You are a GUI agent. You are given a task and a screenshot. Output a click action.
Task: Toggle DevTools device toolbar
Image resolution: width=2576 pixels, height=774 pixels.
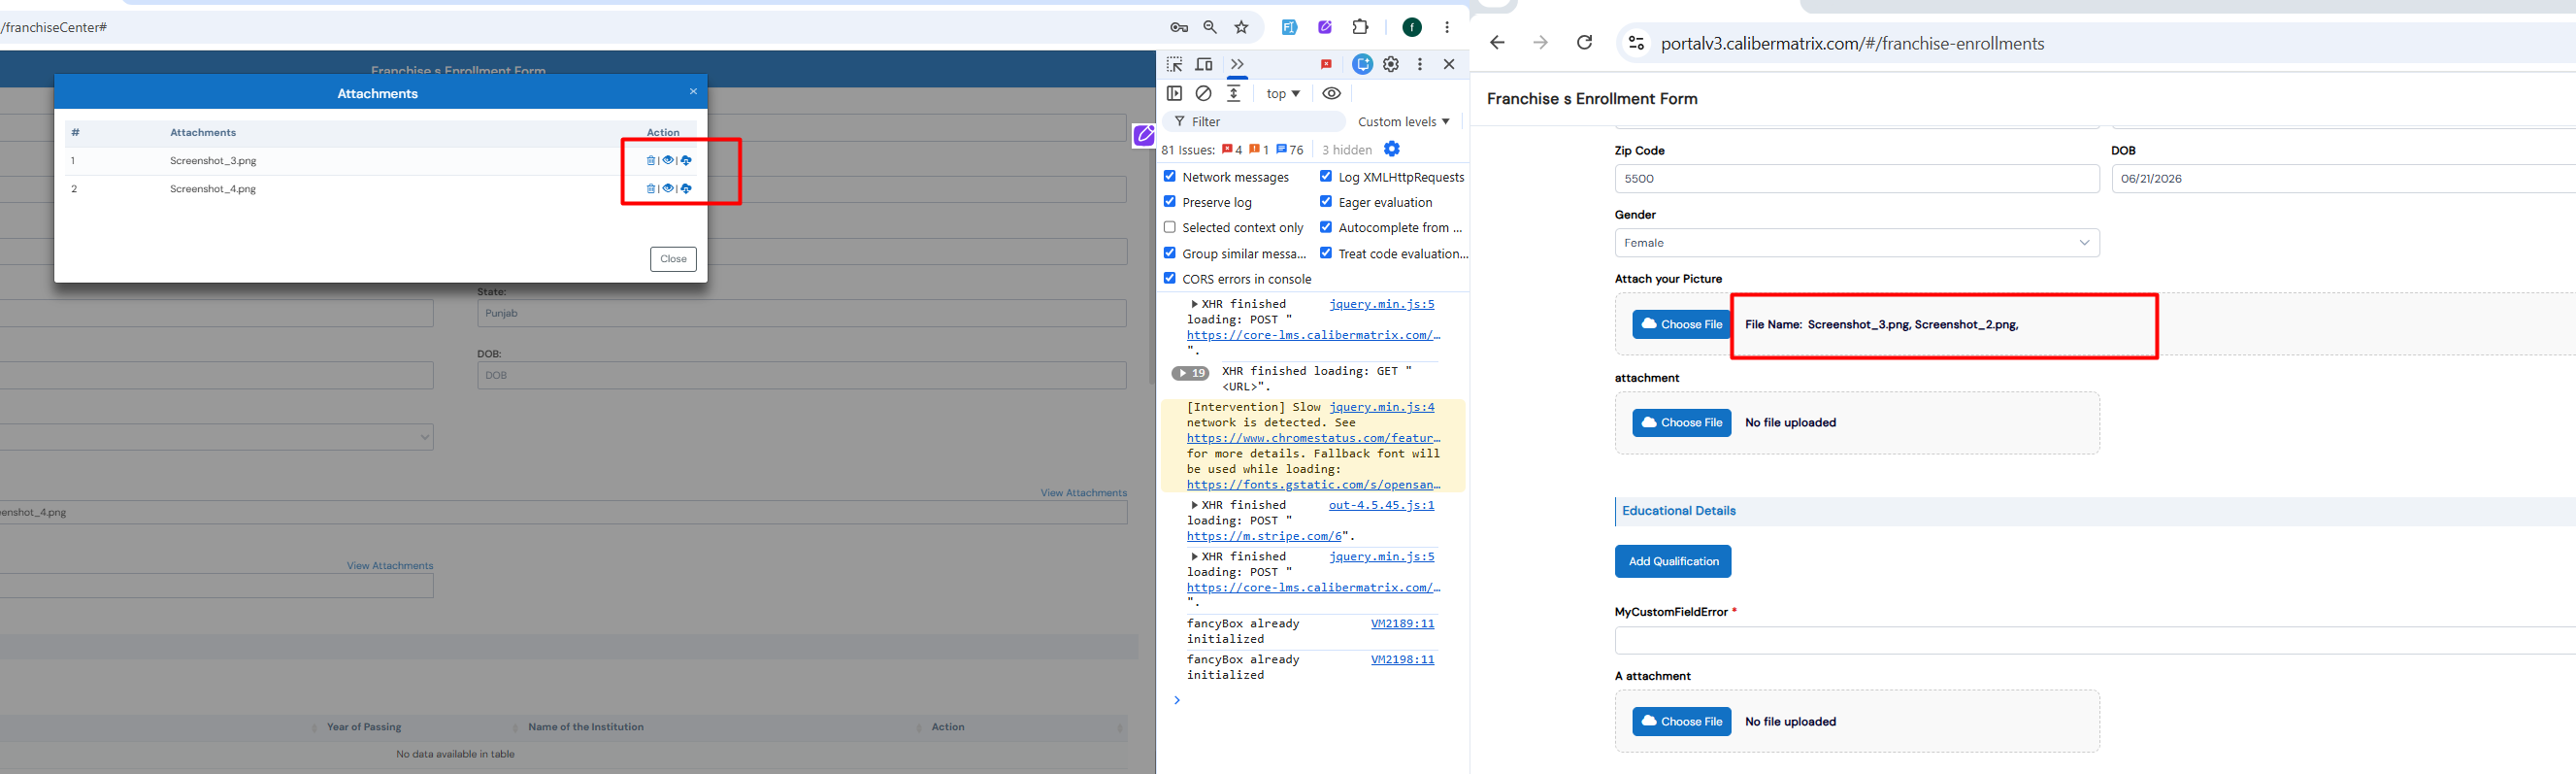[1205, 64]
